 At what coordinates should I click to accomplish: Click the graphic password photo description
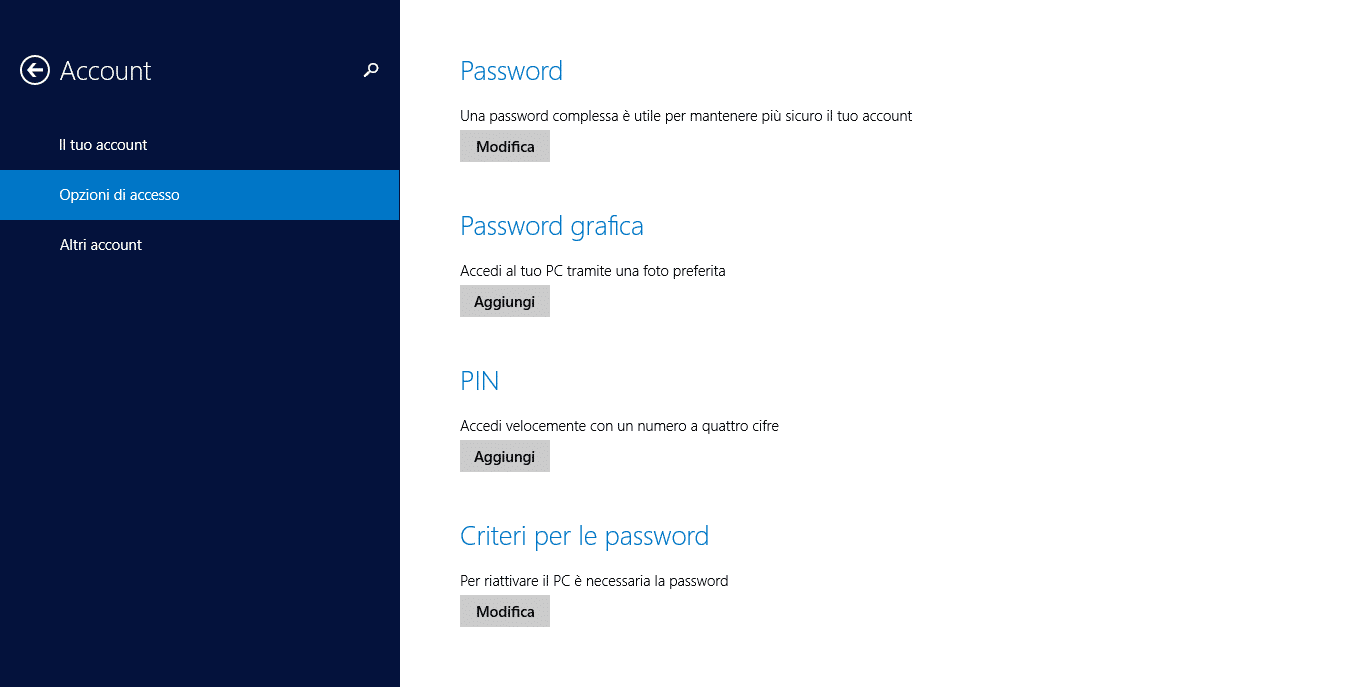coord(592,270)
